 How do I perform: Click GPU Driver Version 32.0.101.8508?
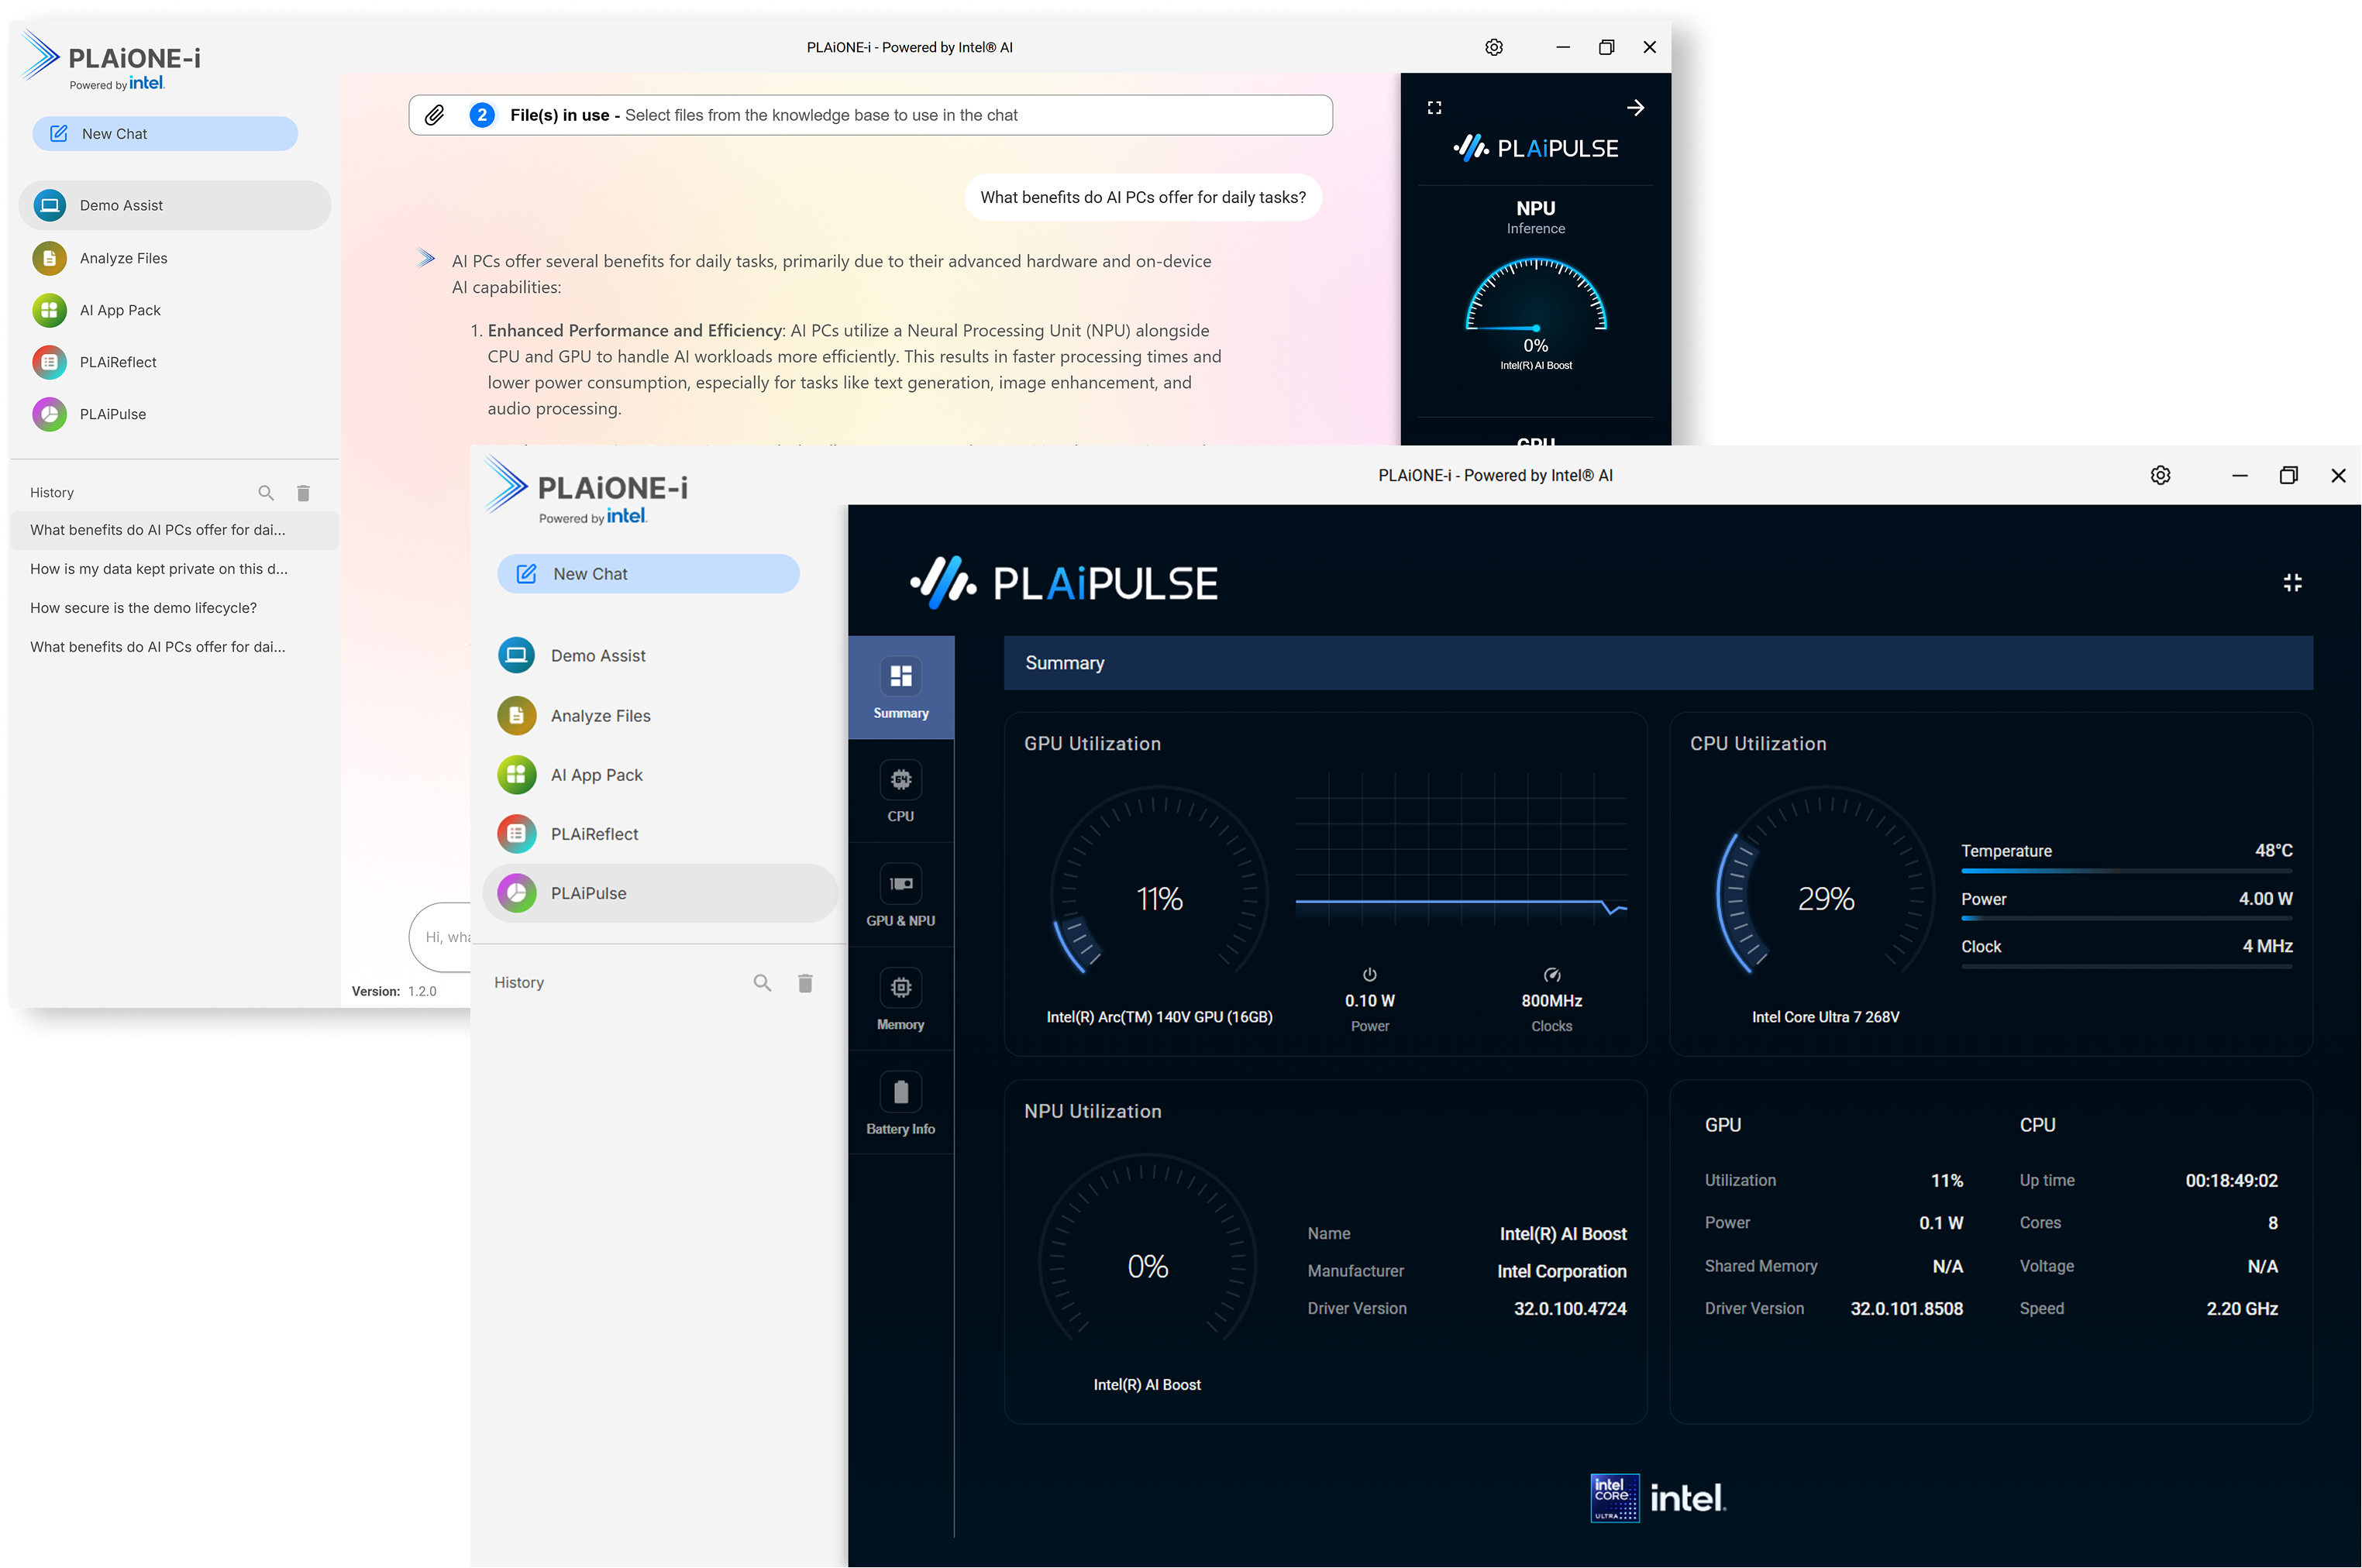tap(1906, 1308)
